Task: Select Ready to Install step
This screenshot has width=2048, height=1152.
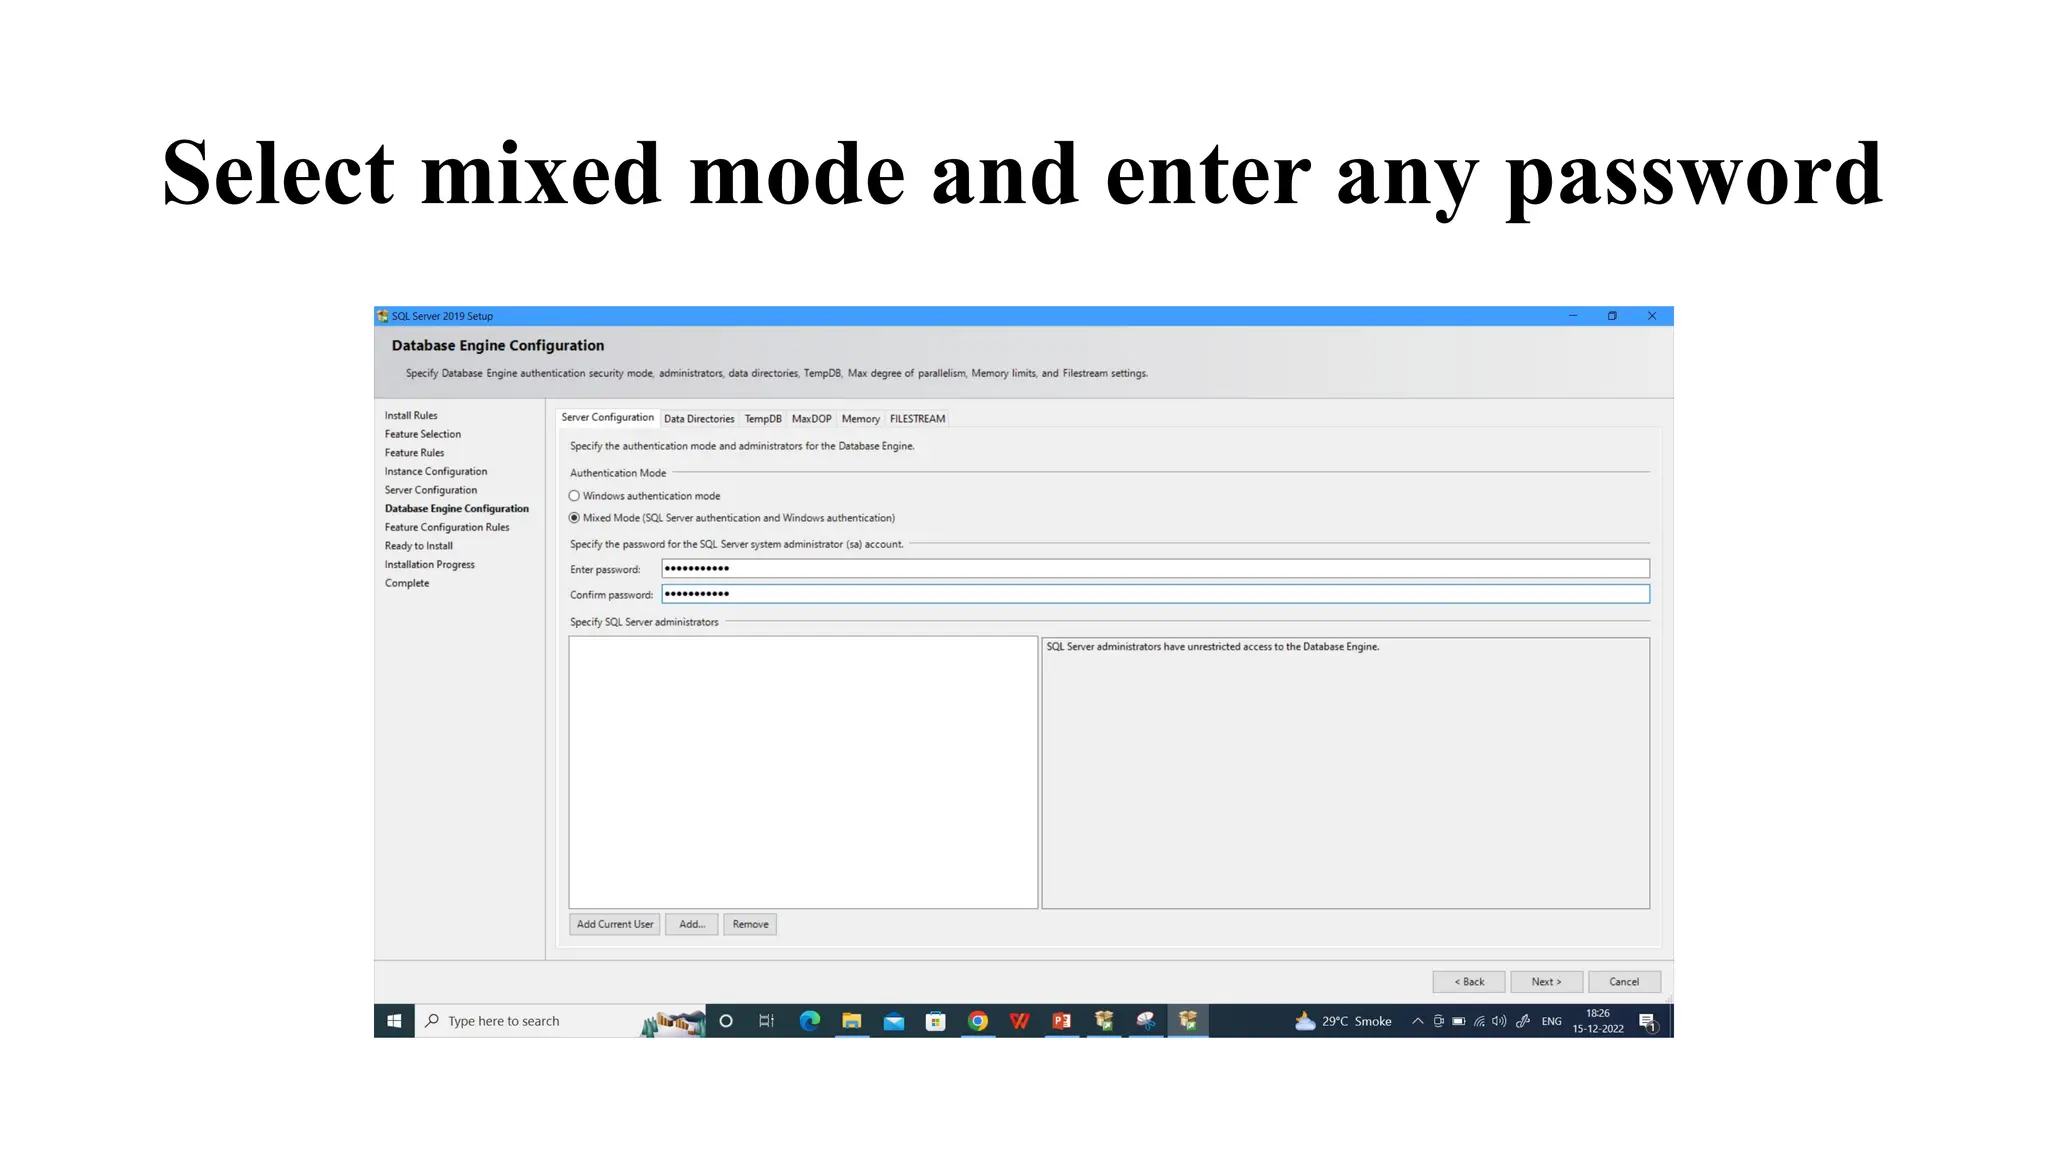Action: tap(419, 546)
